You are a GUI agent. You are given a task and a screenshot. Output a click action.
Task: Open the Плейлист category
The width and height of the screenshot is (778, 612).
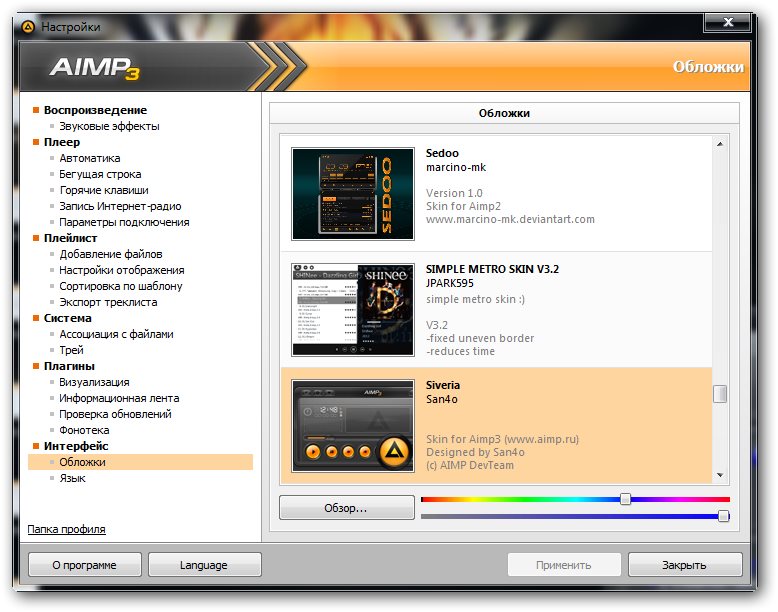(70, 238)
